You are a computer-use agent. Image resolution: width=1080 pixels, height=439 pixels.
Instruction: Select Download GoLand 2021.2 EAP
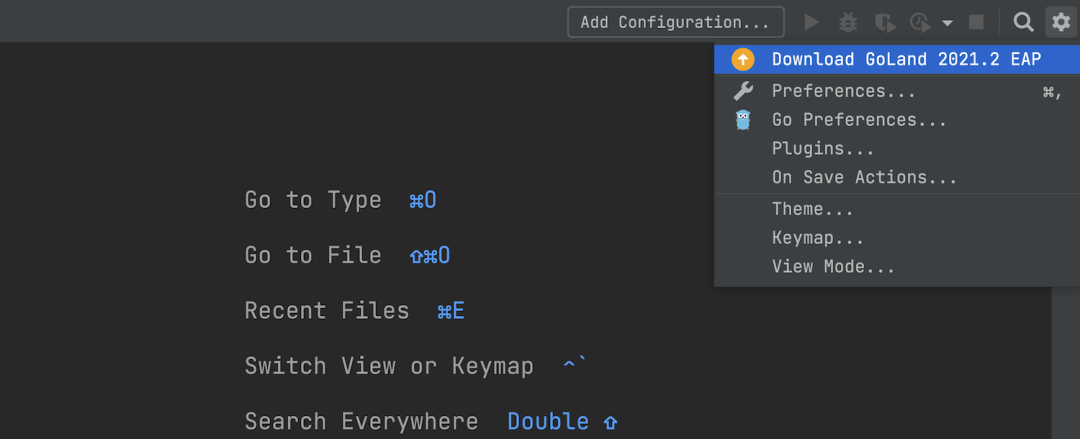pos(906,60)
